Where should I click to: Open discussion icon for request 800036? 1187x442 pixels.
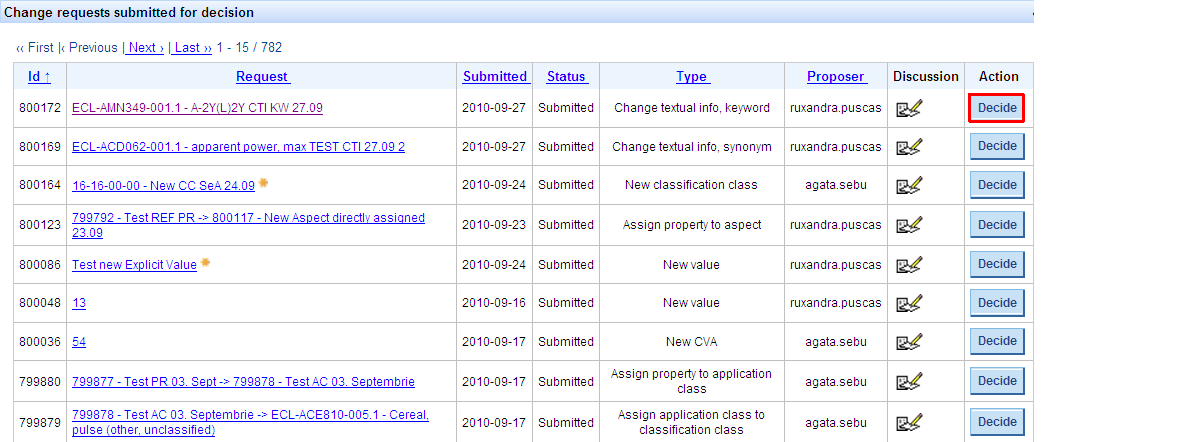click(908, 342)
